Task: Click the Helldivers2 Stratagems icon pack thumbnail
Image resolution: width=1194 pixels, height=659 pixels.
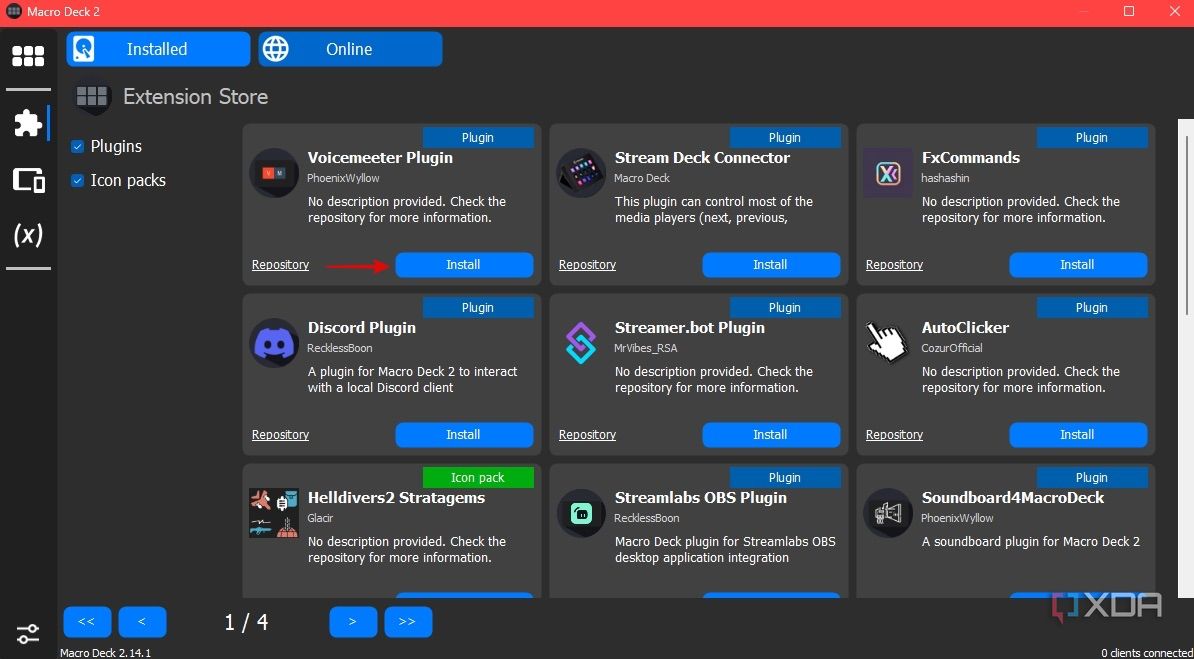Action: tap(274, 512)
